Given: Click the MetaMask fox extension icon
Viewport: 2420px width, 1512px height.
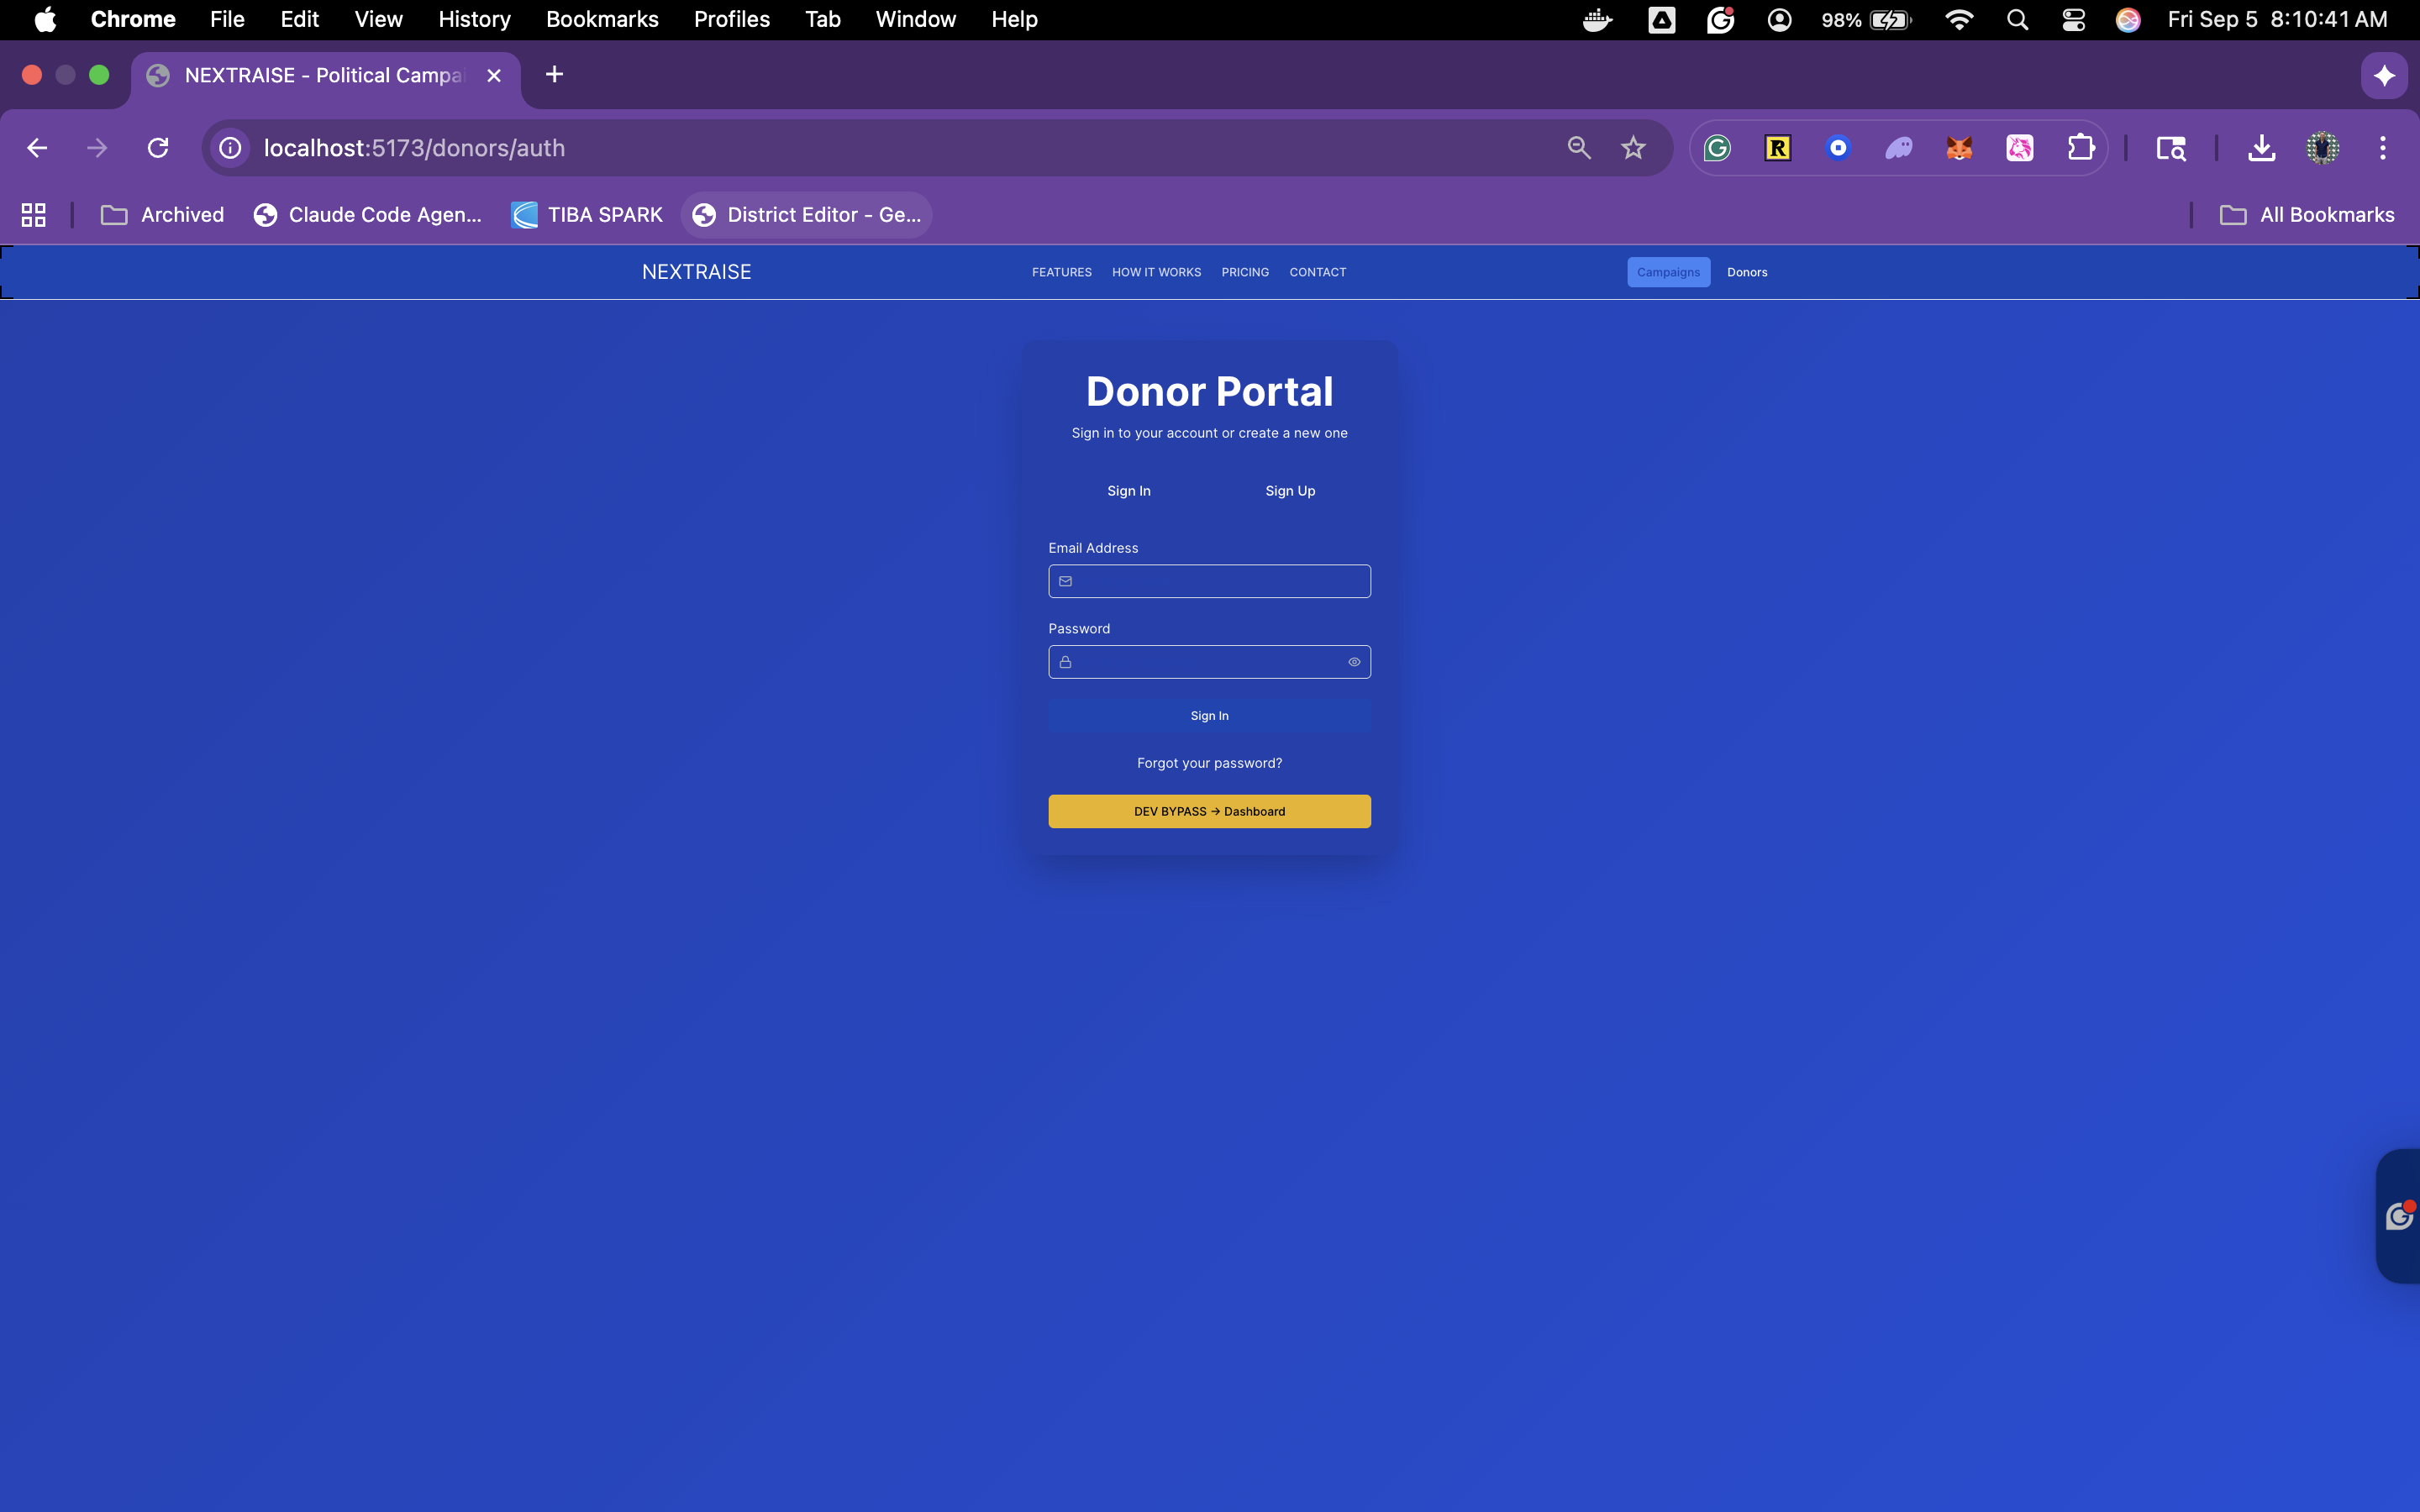Looking at the screenshot, I should pos(1958,148).
